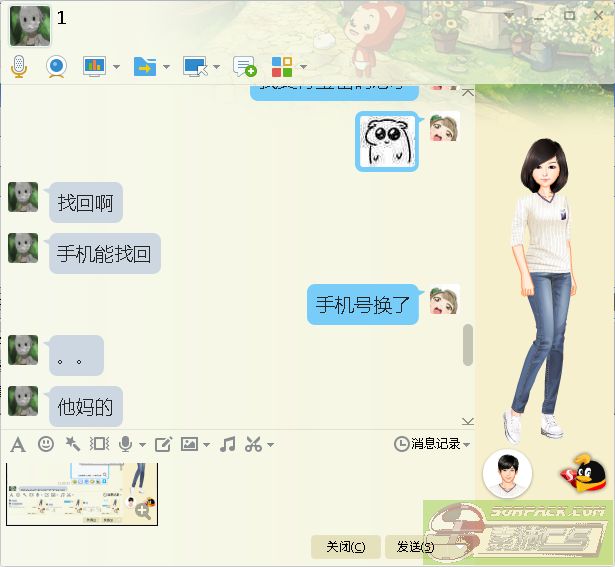This screenshot has width=615, height=567.
Task: Click the message bubble 他妈的
Action: tap(86, 406)
